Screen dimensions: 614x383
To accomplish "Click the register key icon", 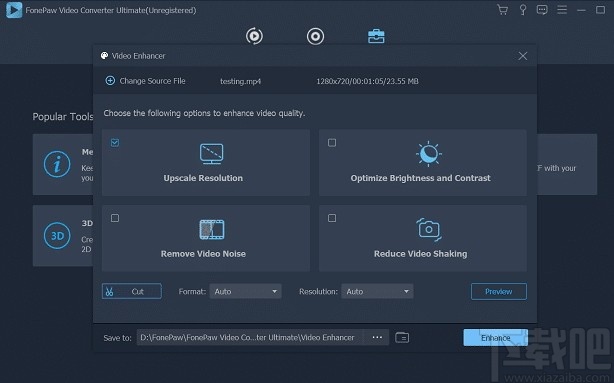I will coord(522,10).
